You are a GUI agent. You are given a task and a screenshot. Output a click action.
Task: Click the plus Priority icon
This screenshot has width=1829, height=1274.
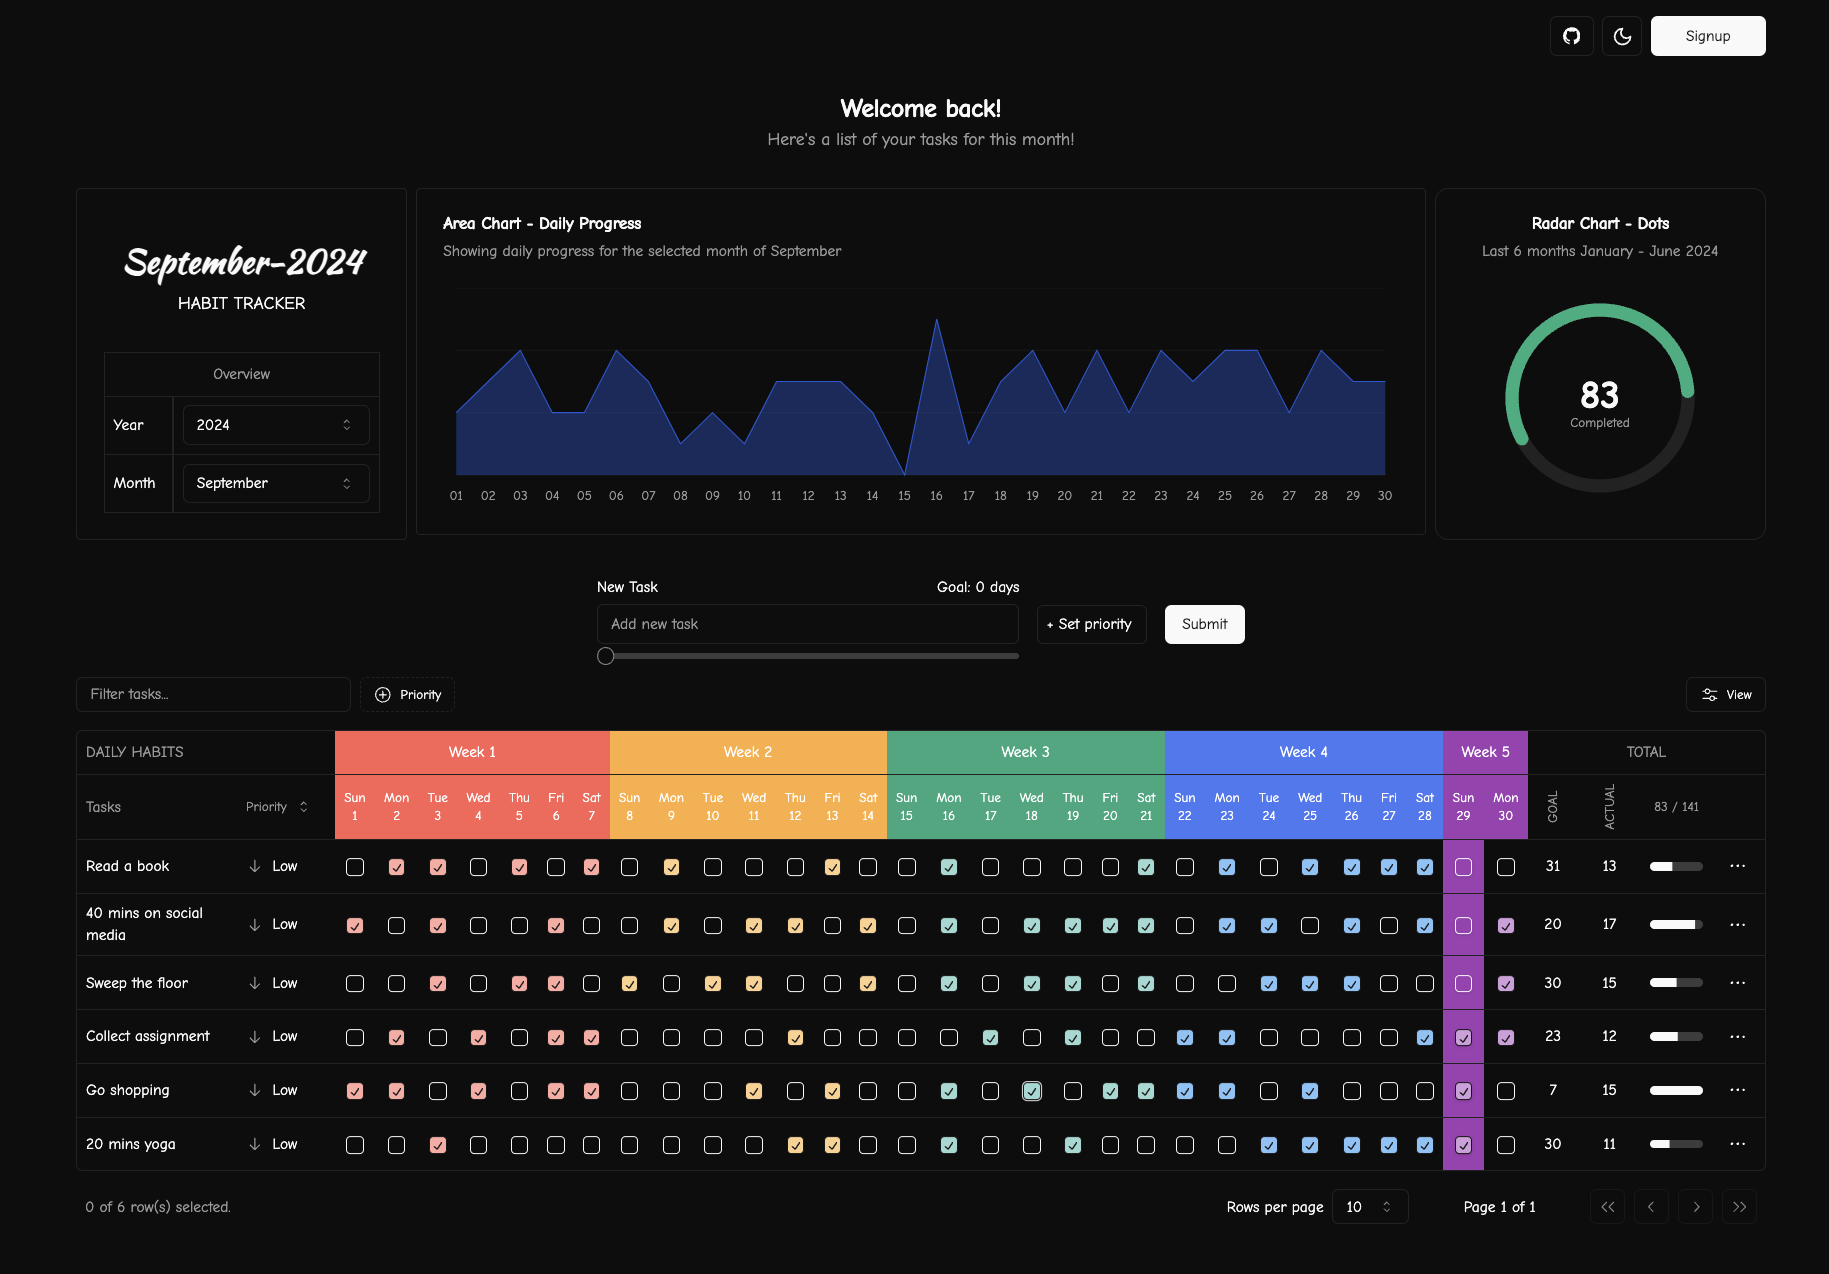pyautogui.click(x=383, y=694)
